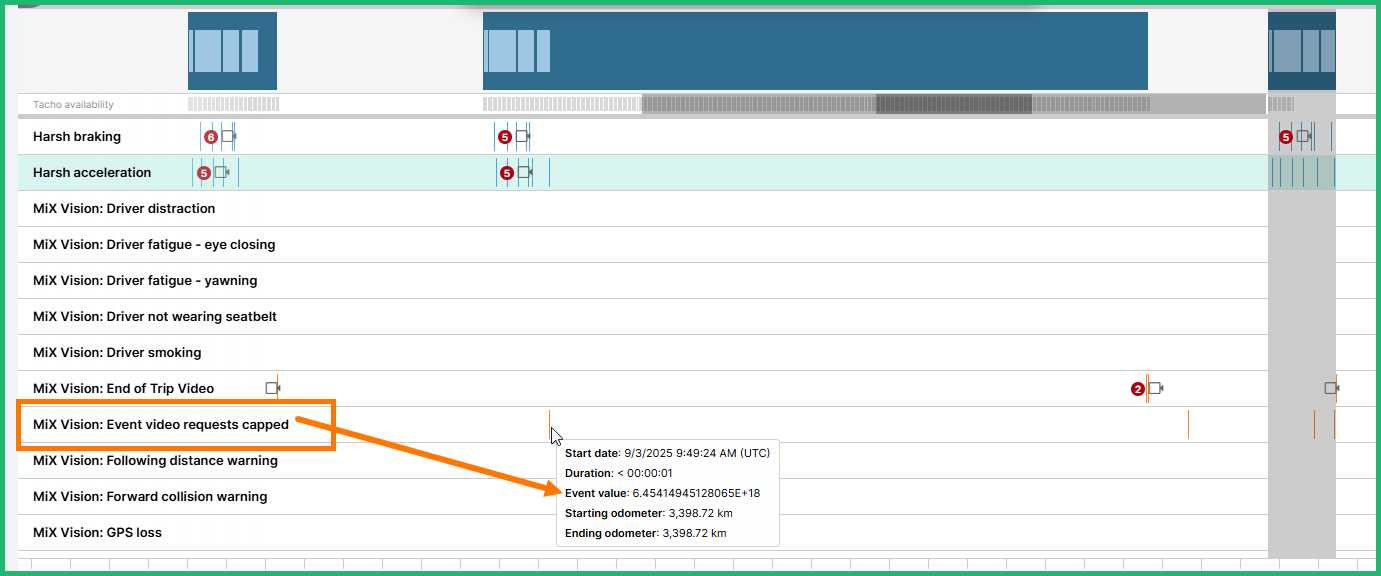Select MiX Vision: Driver fatigue - yawning row
The width and height of the screenshot is (1381, 576).
145,280
